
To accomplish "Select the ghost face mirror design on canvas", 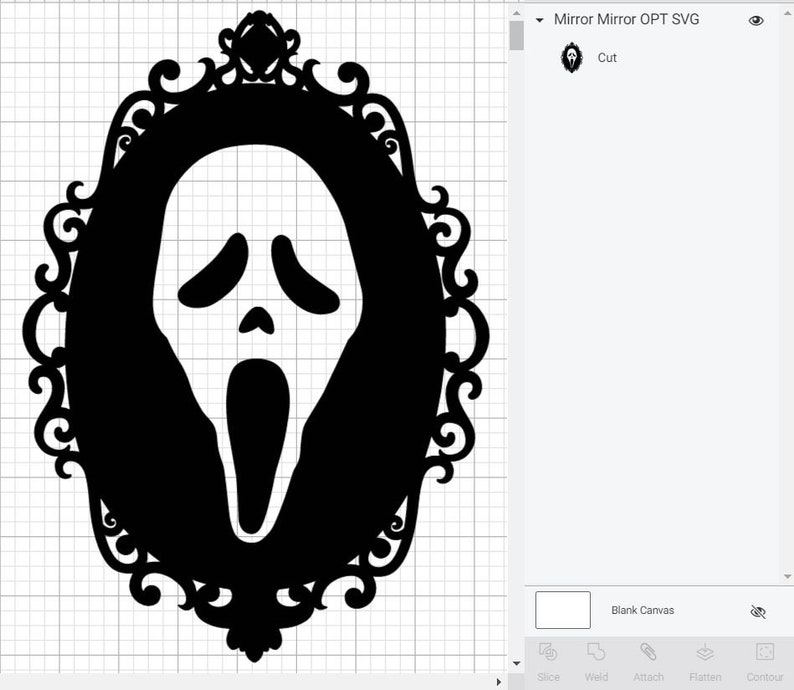I will point(255,336).
